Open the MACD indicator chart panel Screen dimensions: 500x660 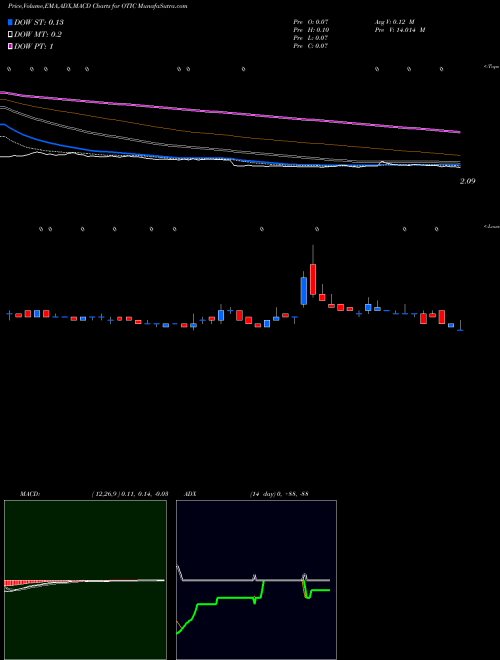85,580
